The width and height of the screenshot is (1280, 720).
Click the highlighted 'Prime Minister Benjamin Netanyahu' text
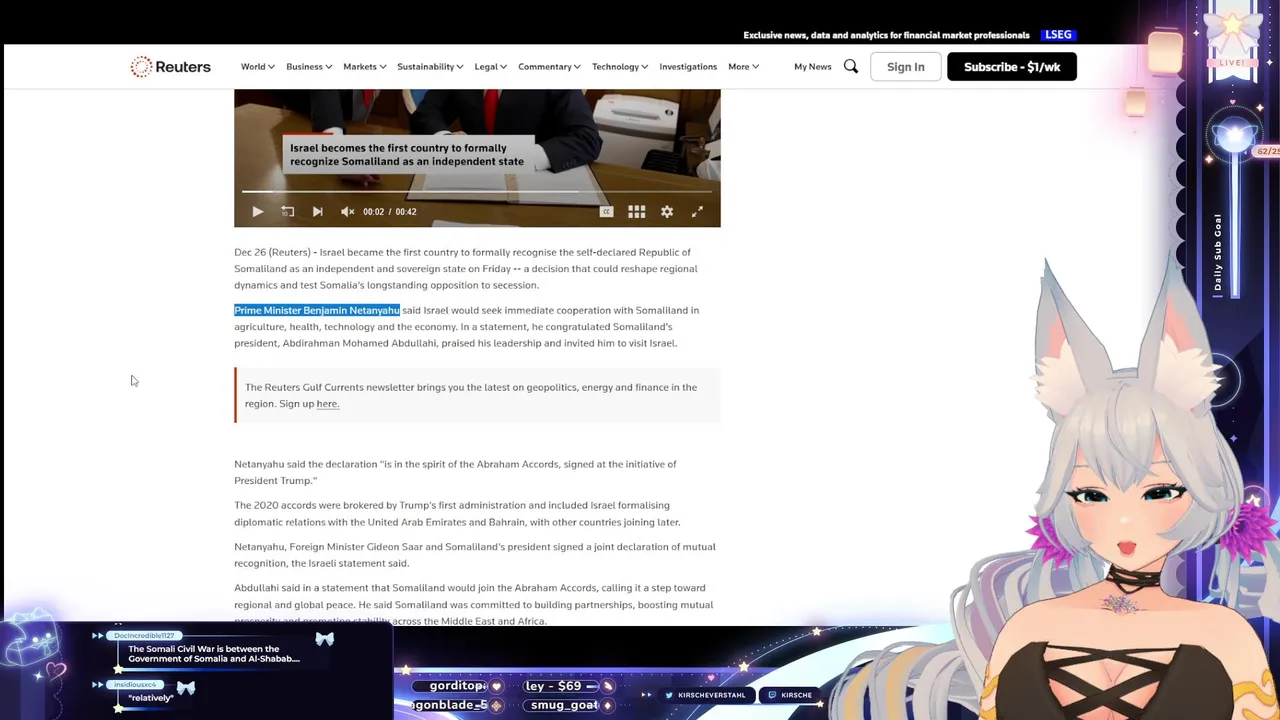(317, 310)
